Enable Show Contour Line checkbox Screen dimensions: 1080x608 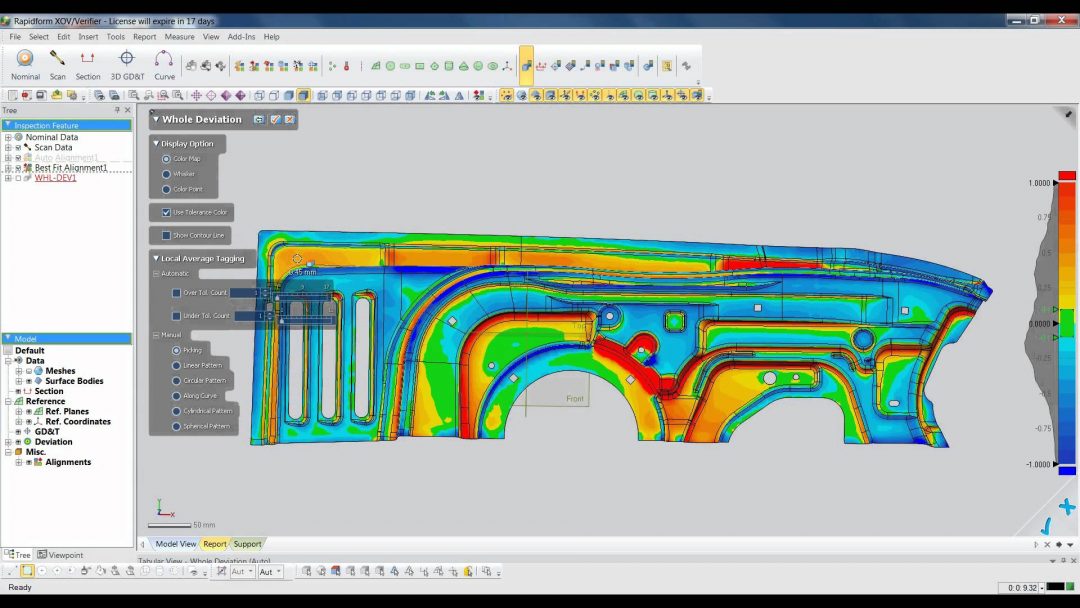pyautogui.click(x=166, y=235)
